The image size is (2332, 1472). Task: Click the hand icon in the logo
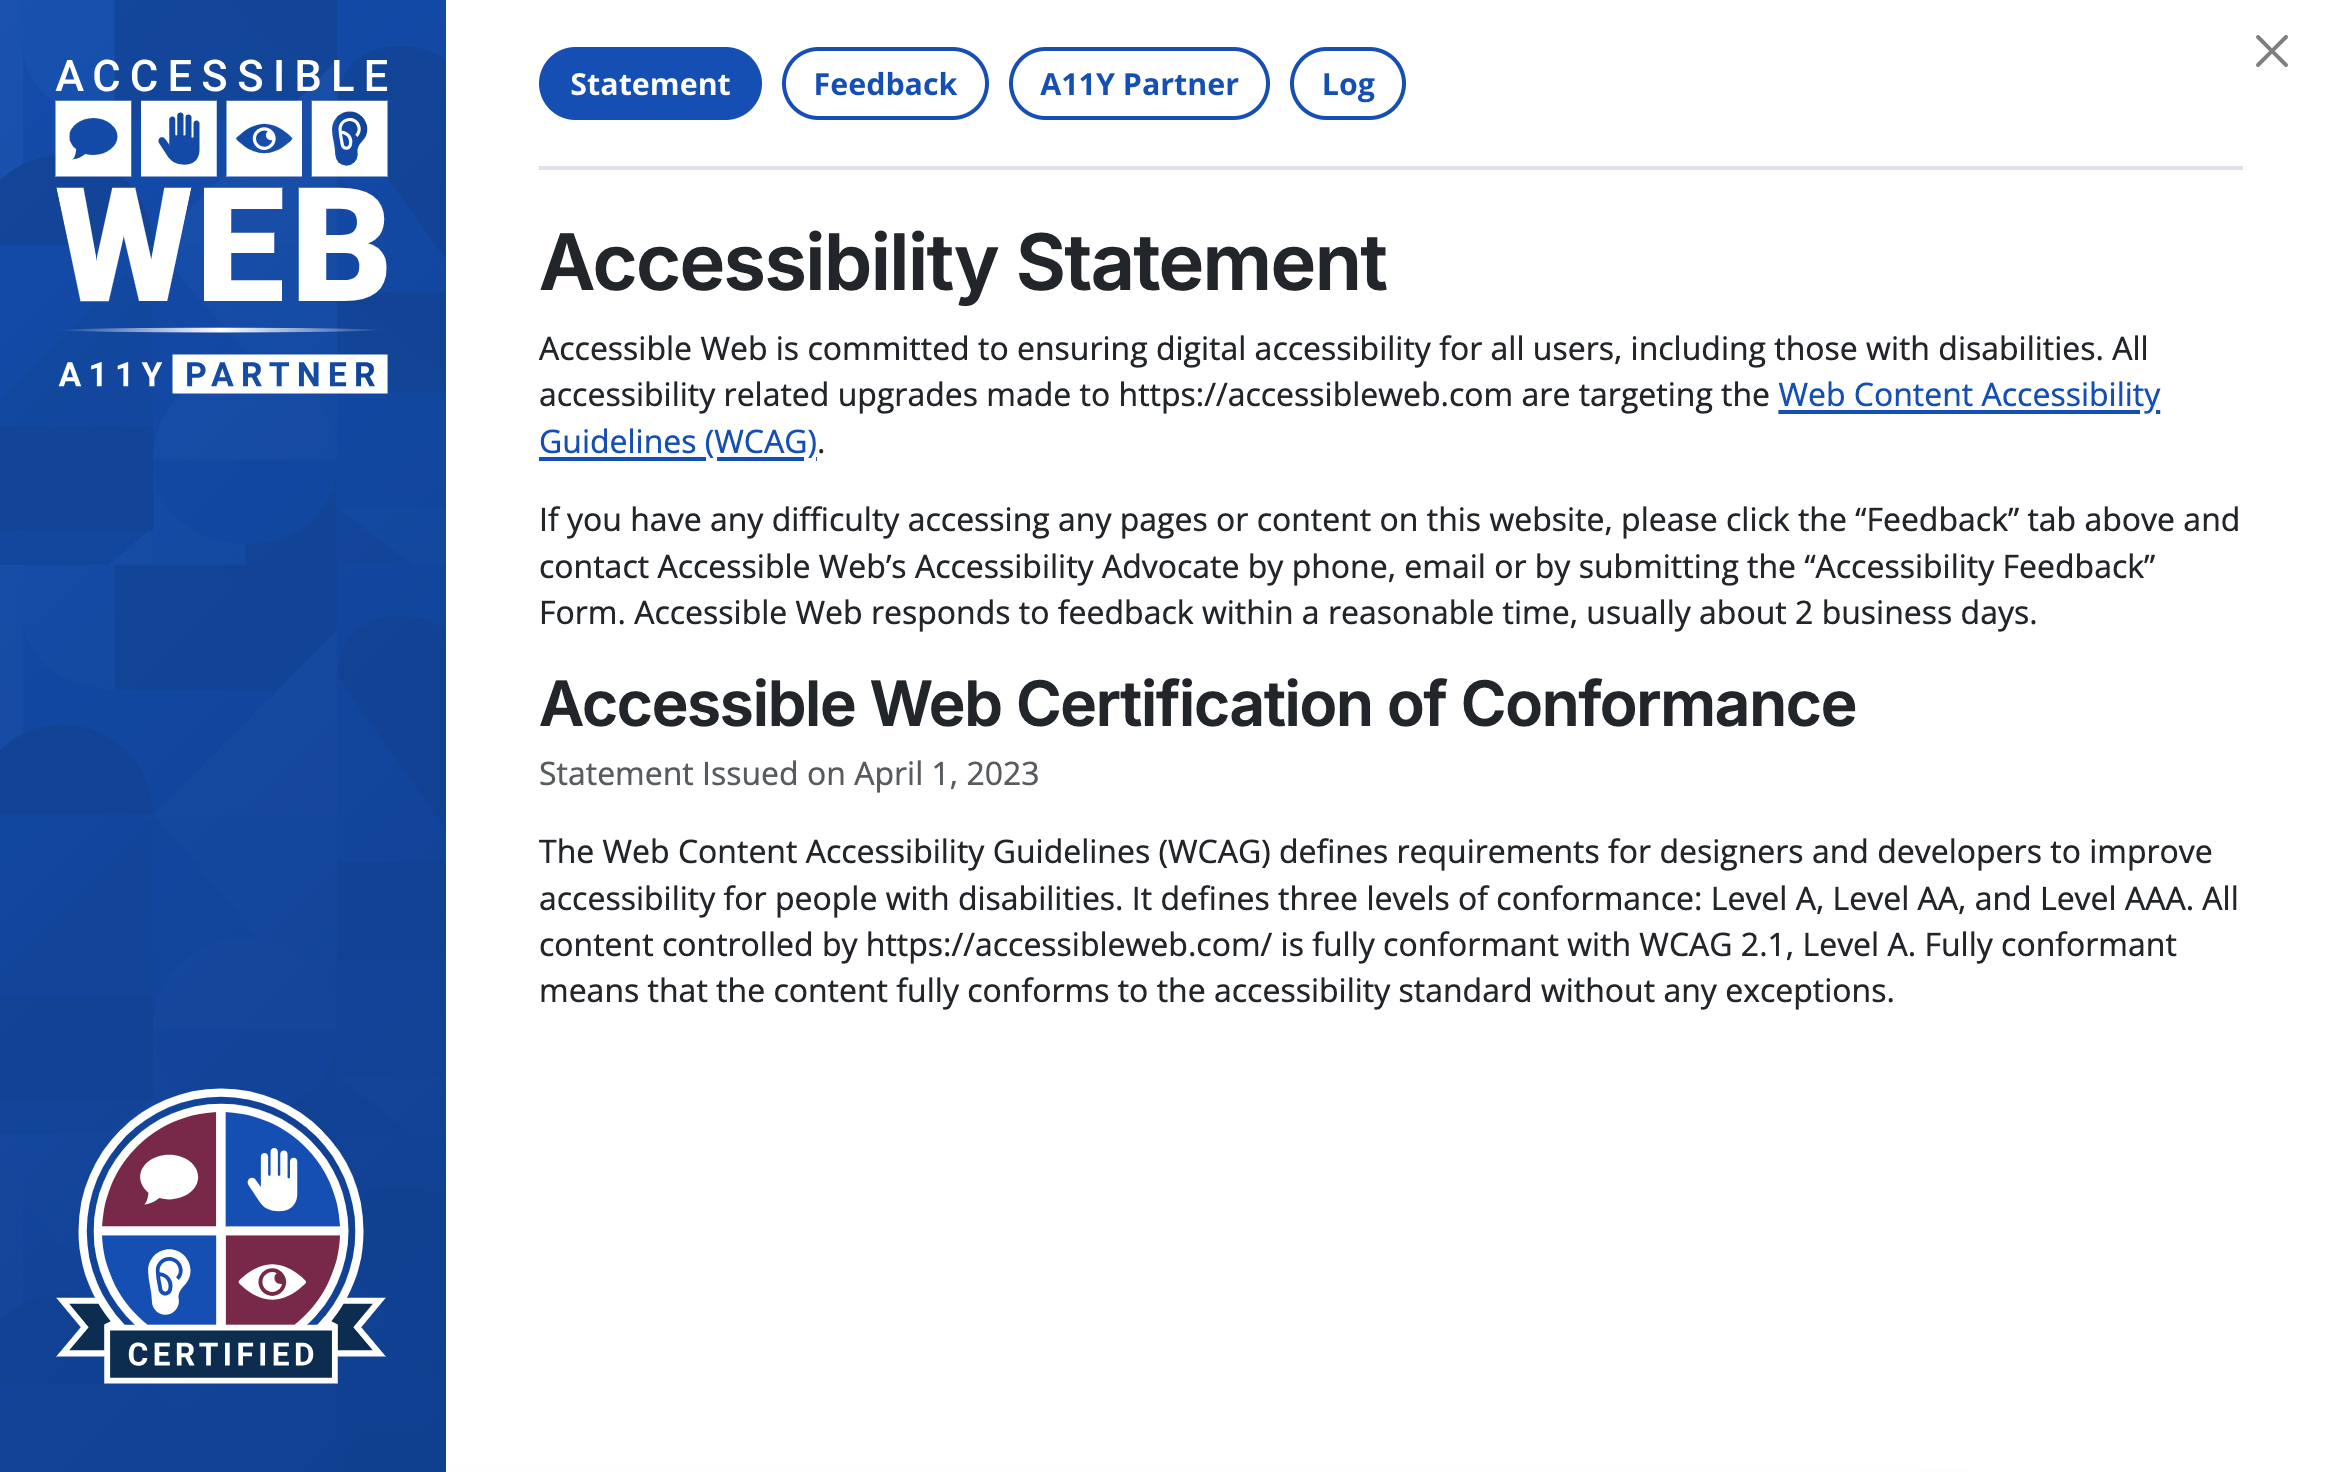click(179, 138)
